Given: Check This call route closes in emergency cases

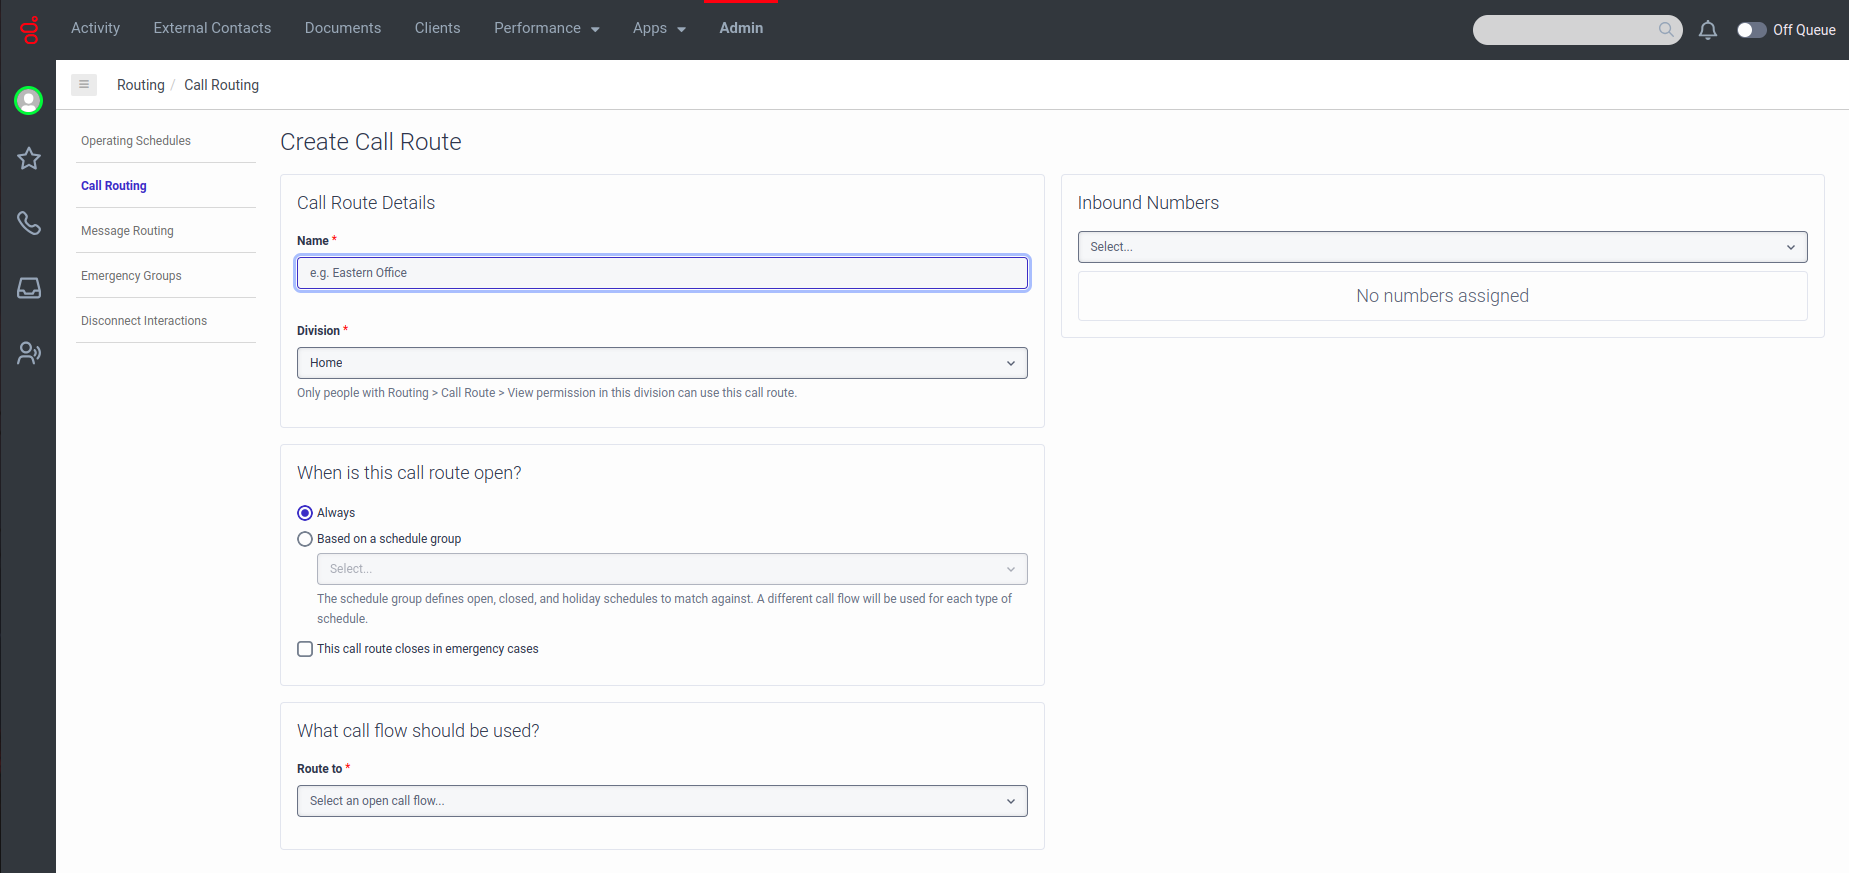Looking at the screenshot, I should (305, 649).
